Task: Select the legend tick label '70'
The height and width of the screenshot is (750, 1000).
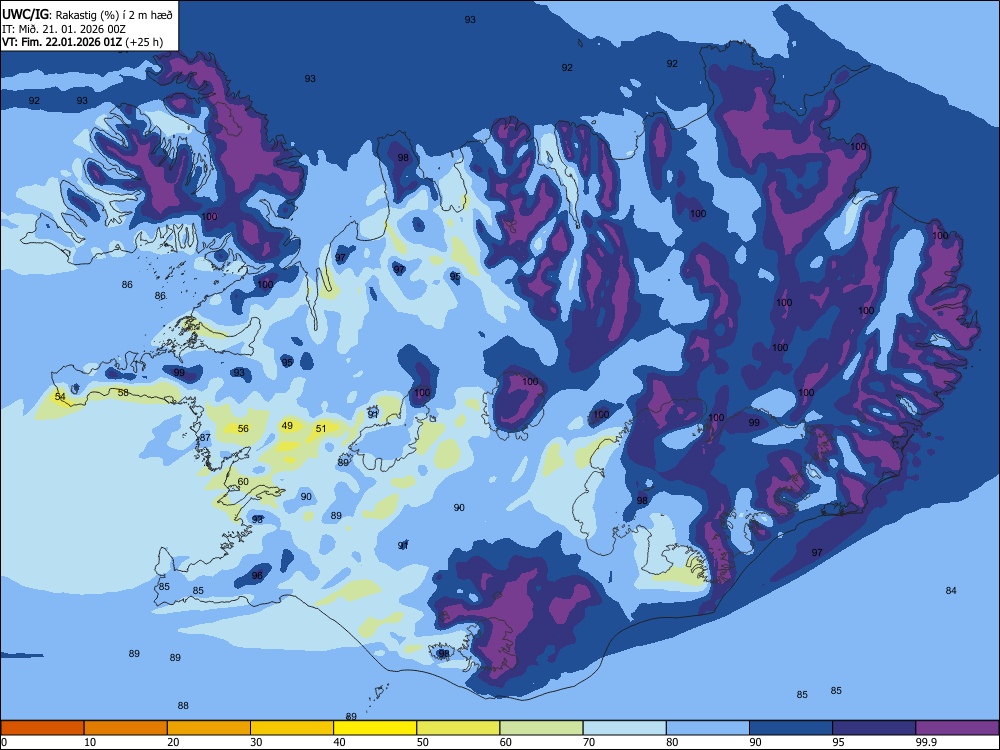Action: pos(589,742)
